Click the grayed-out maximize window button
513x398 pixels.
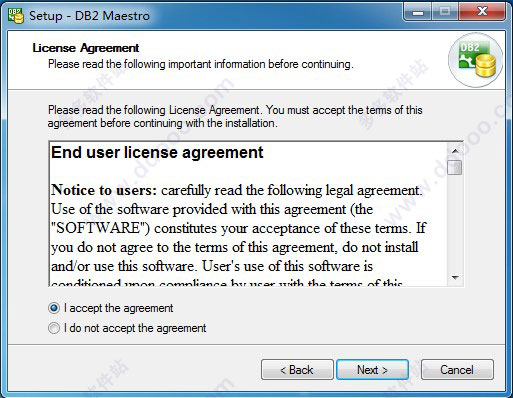point(445,12)
